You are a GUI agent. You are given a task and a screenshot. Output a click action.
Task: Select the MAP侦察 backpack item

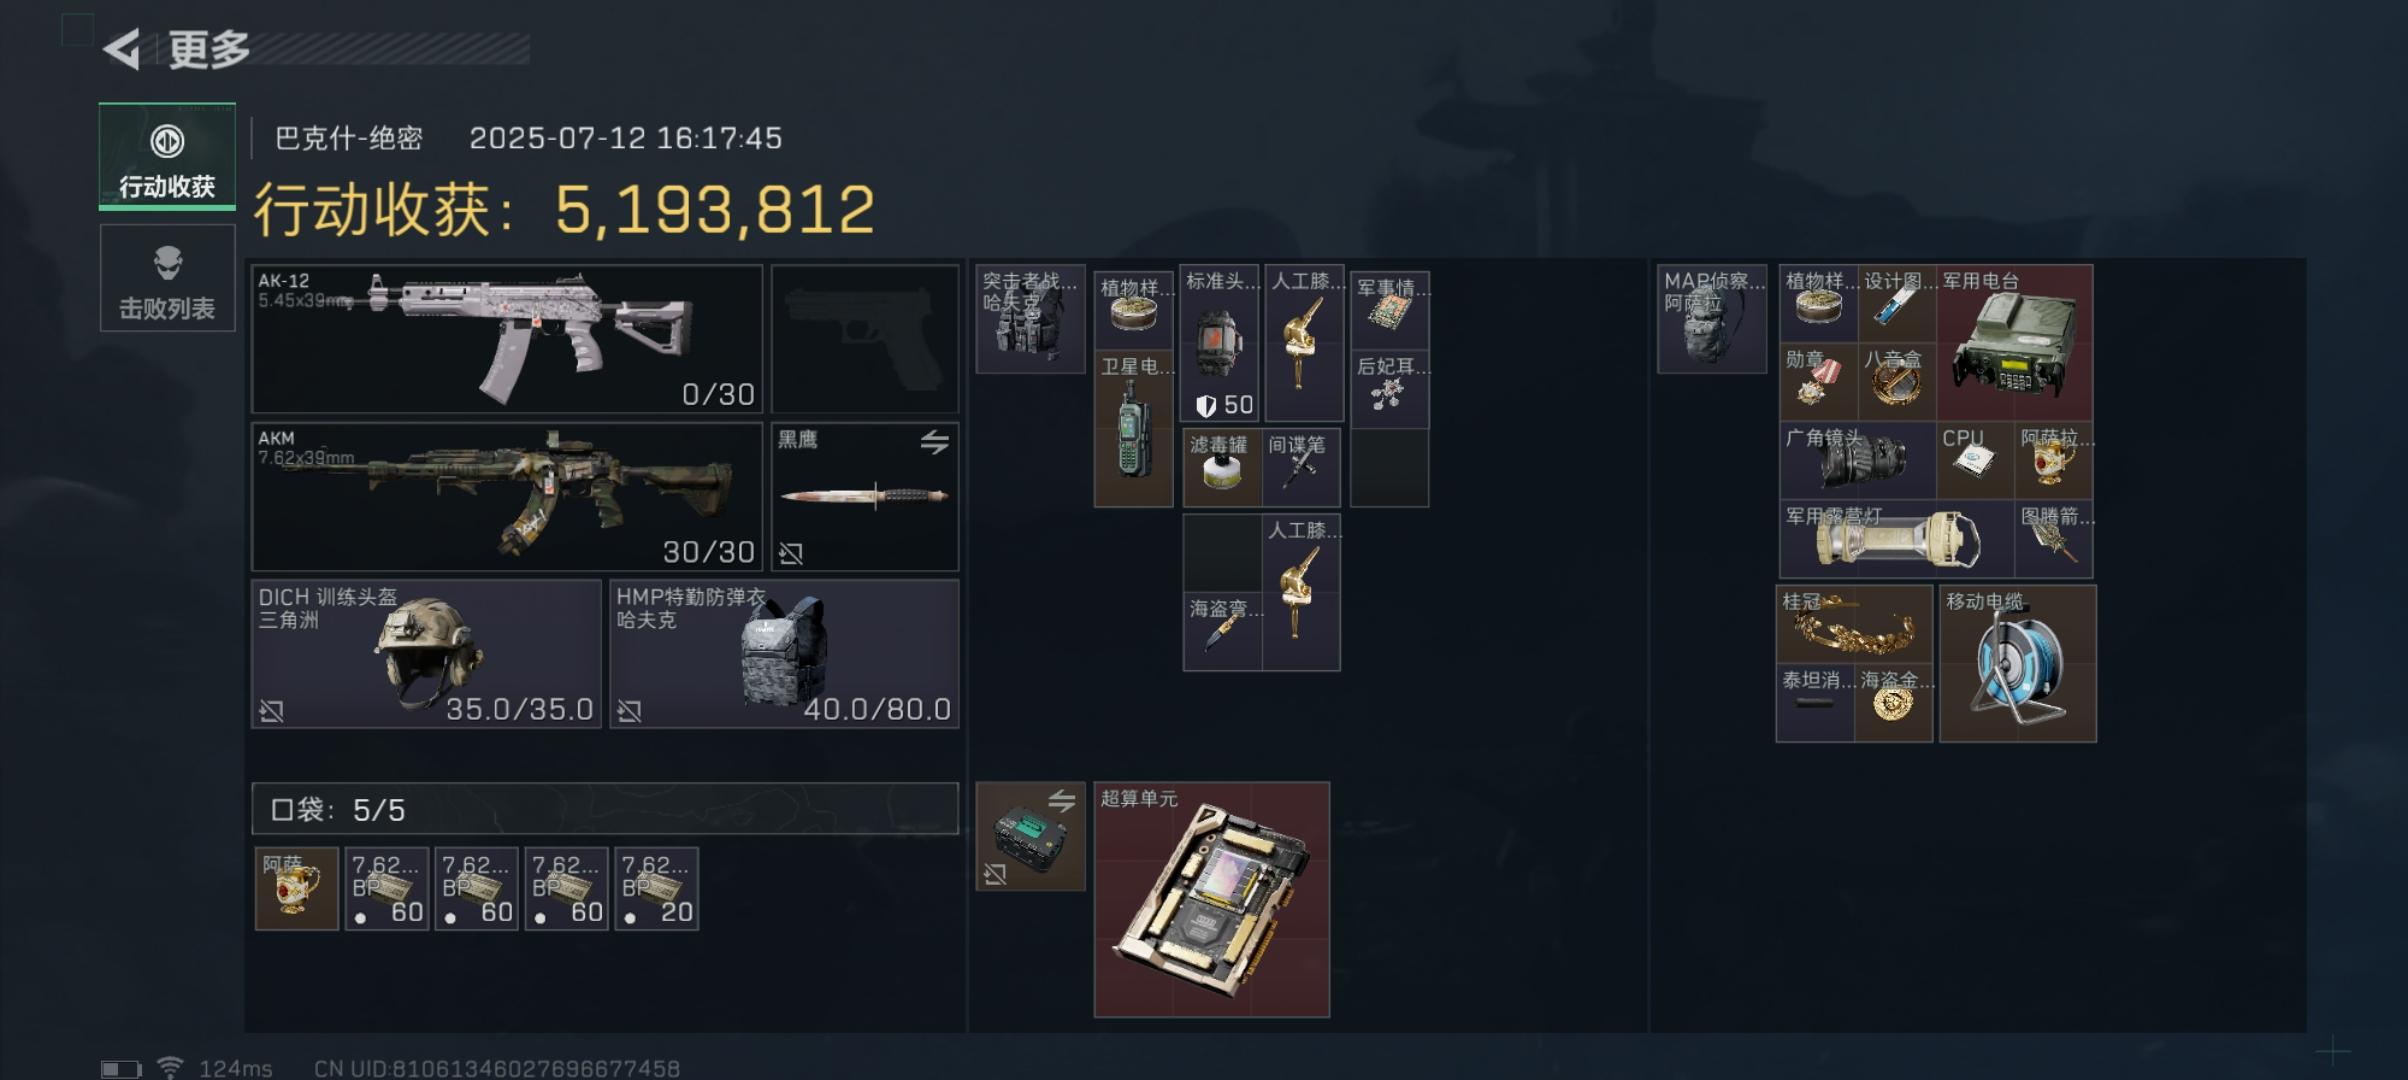(1712, 319)
